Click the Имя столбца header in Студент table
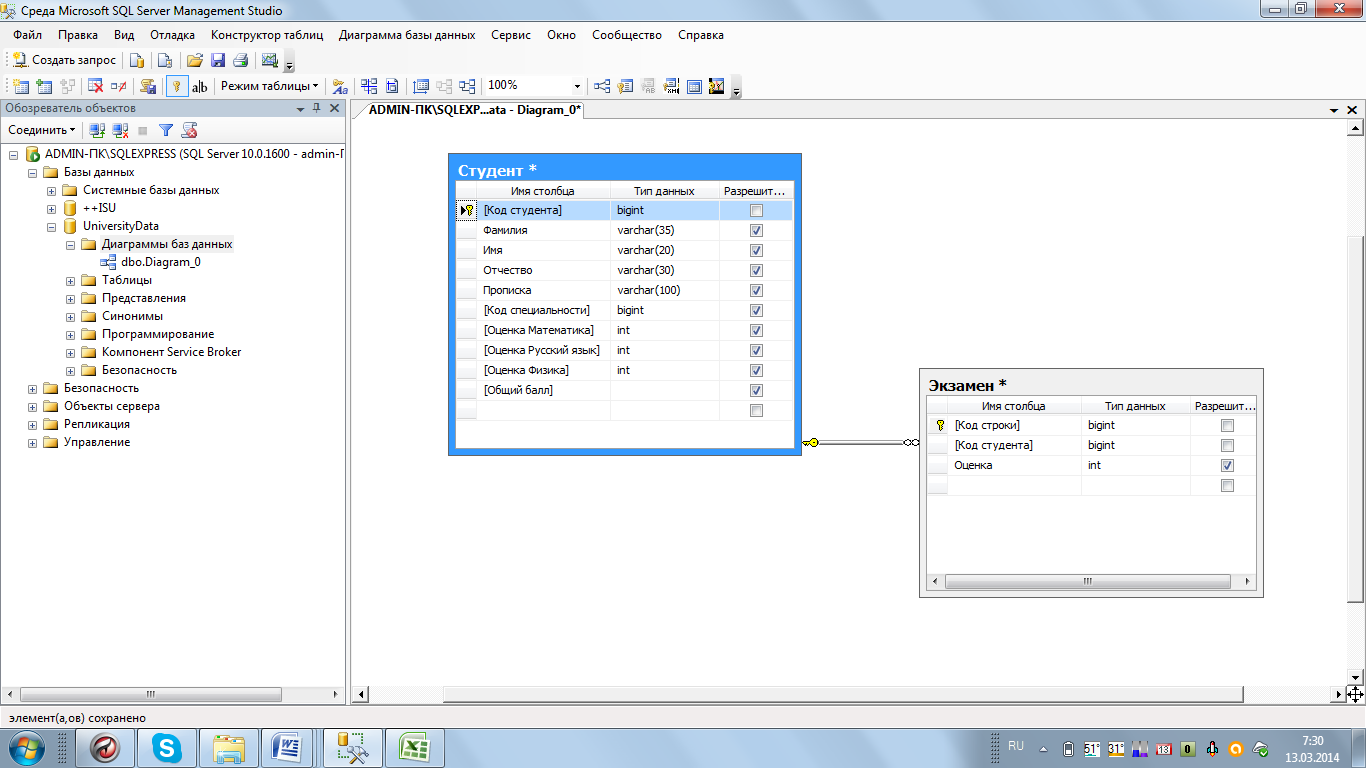Viewport: 1366px width, 768px height. tap(543, 191)
